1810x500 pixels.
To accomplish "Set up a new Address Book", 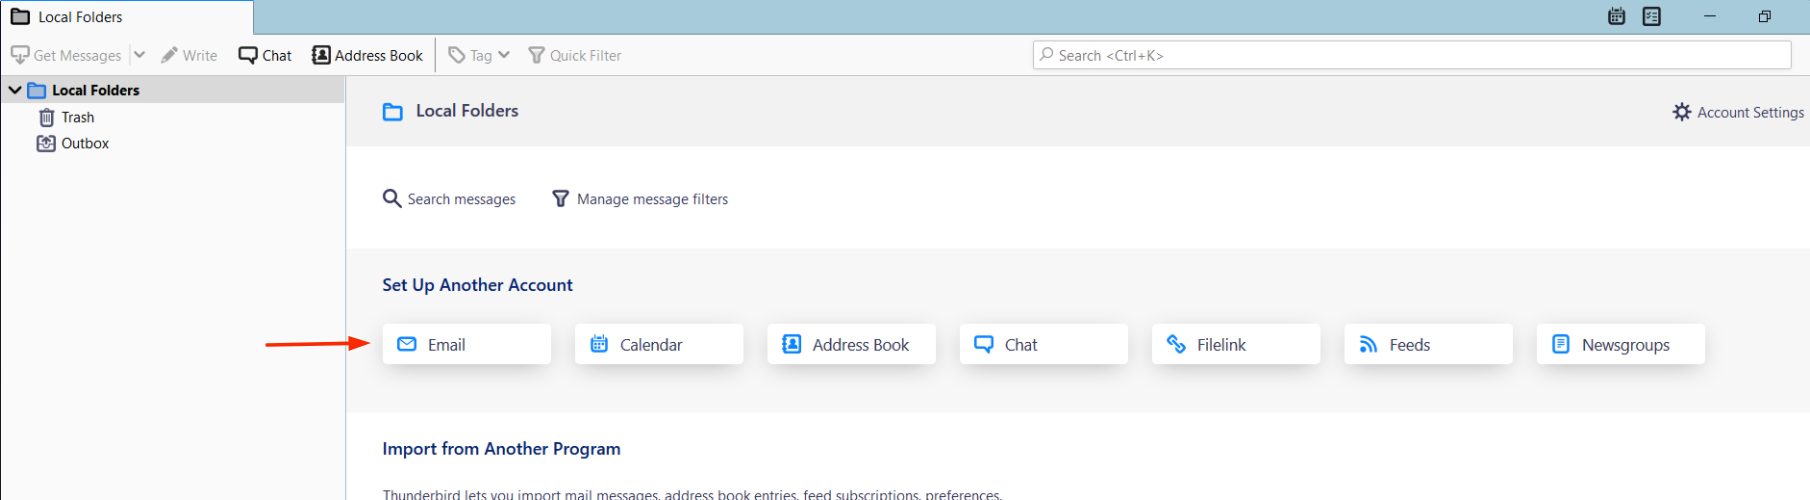I will pos(852,344).
